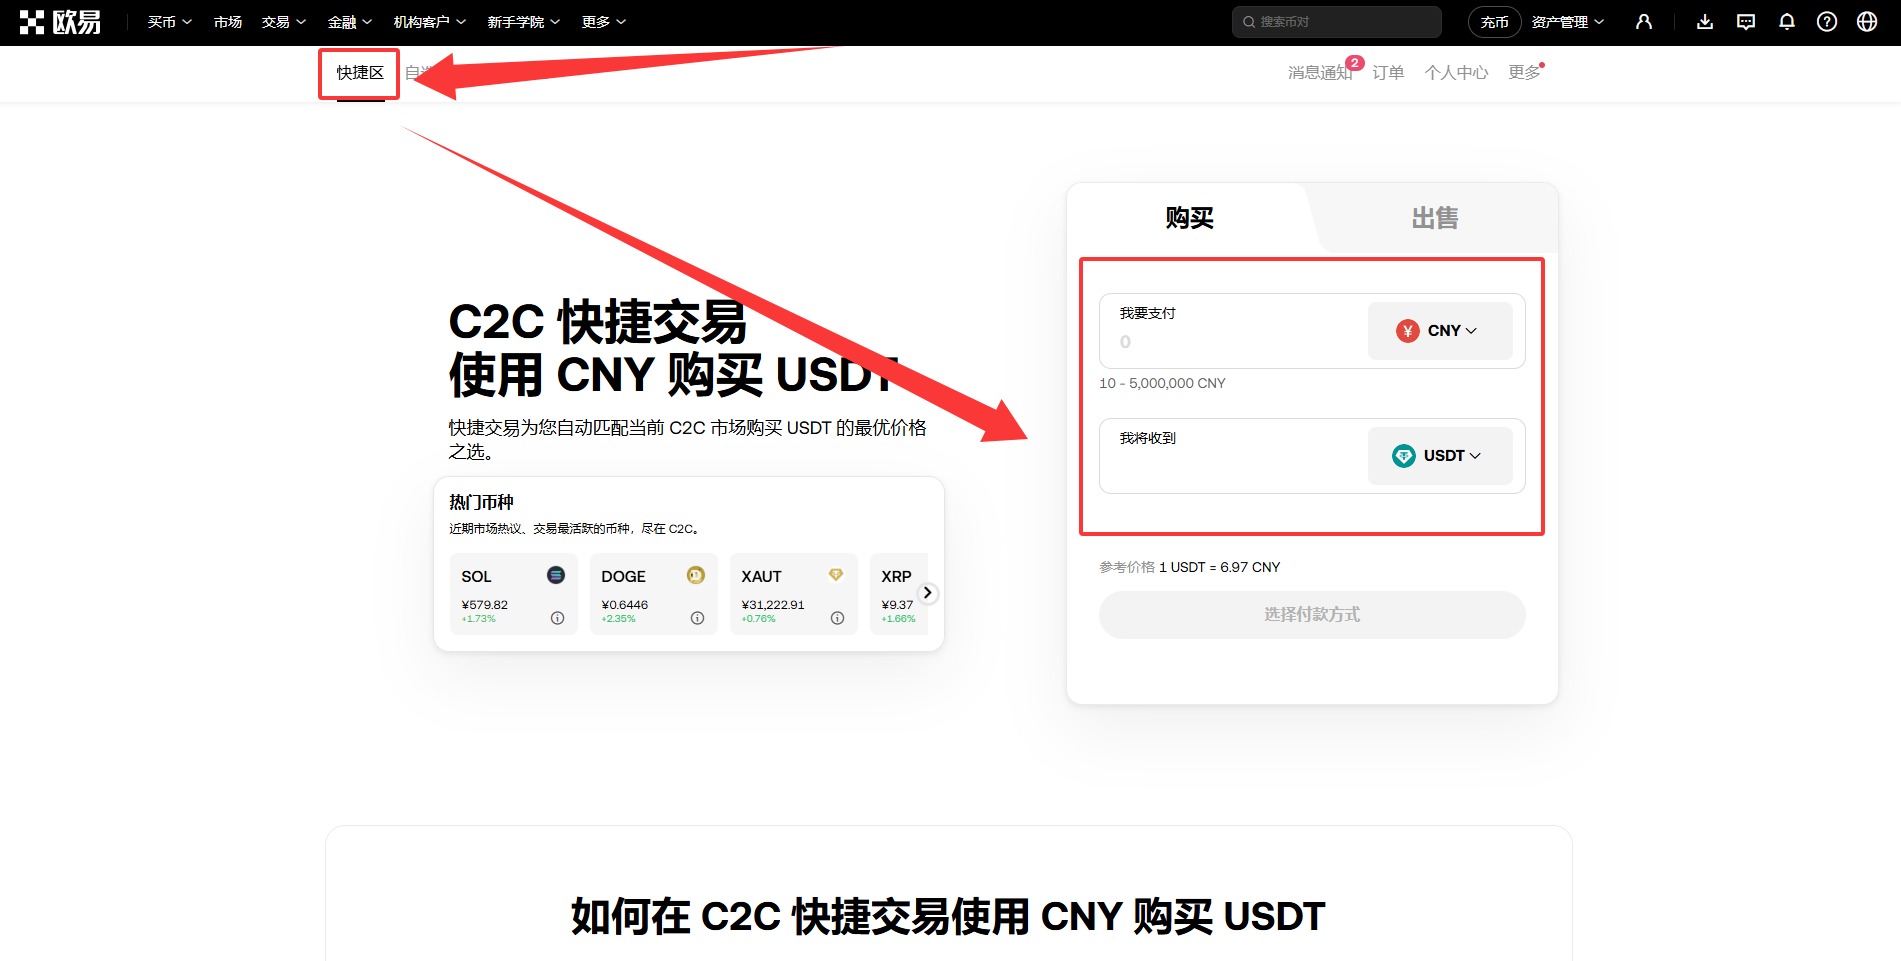Open 消息通知 notifications link
The height and width of the screenshot is (961, 1901).
pos(1320,73)
